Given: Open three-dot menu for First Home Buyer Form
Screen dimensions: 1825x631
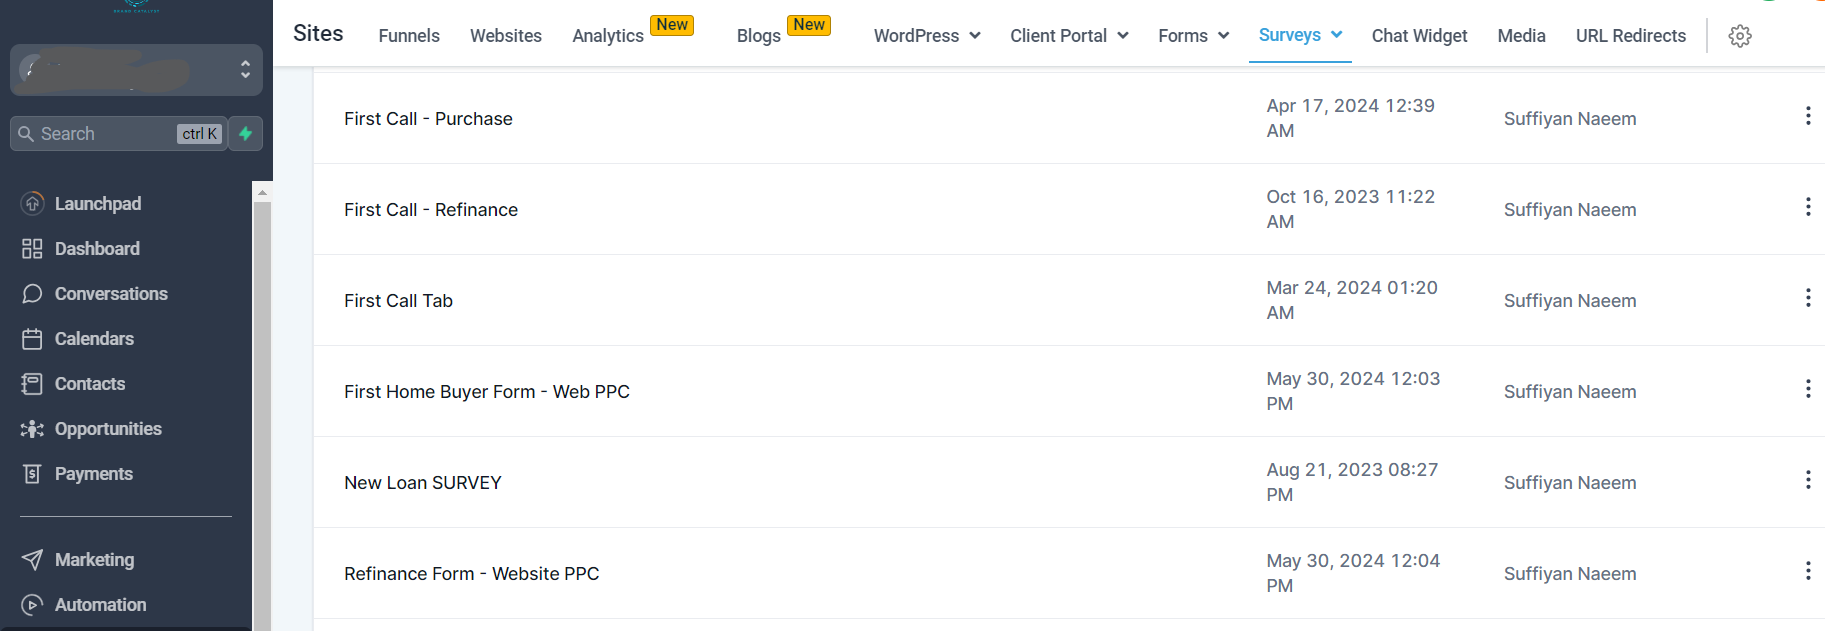Looking at the screenshot, I should [x=1808, y=389].
